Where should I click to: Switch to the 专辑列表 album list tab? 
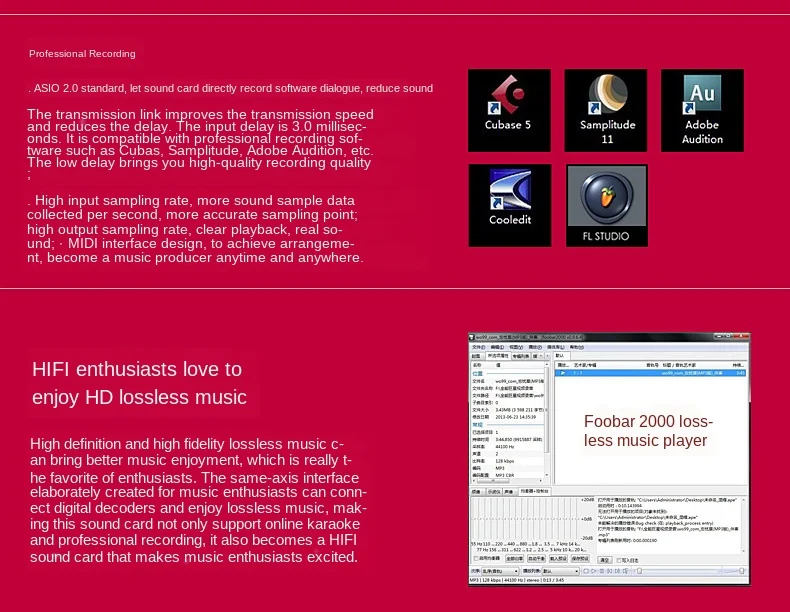(x=521, y=356)
